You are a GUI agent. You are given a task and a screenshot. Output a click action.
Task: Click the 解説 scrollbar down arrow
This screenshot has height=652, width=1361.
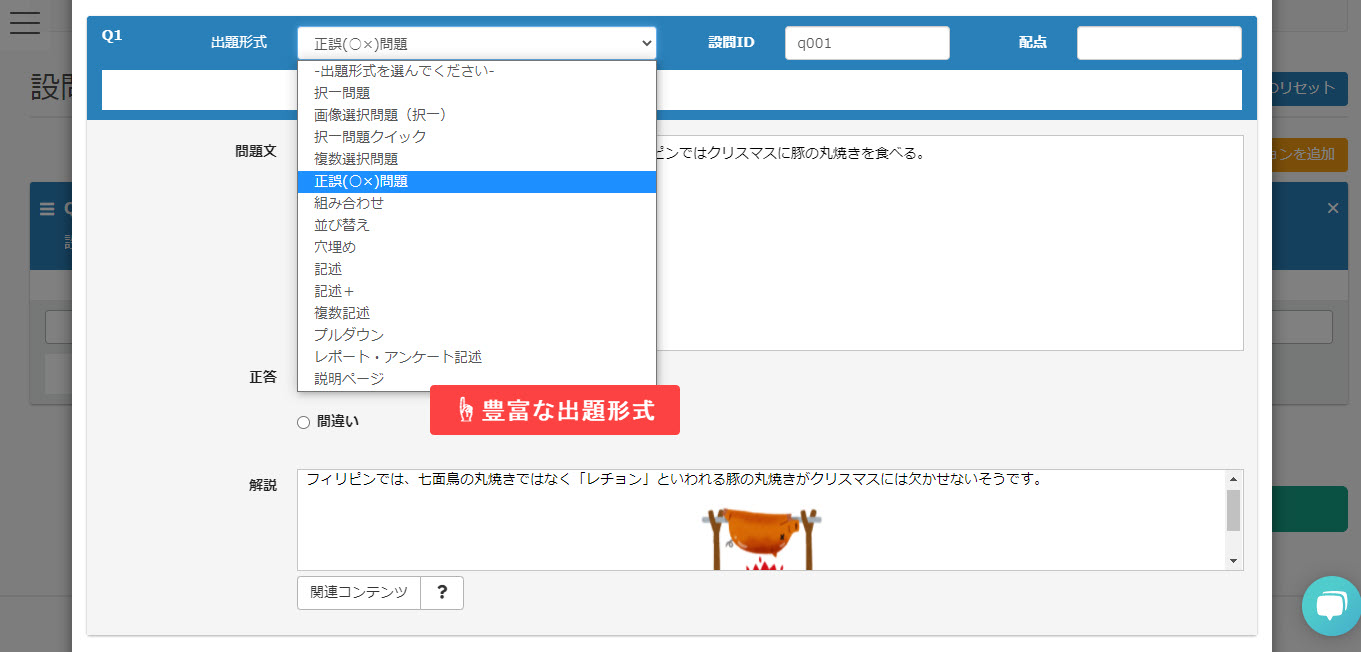[1233, 561]
